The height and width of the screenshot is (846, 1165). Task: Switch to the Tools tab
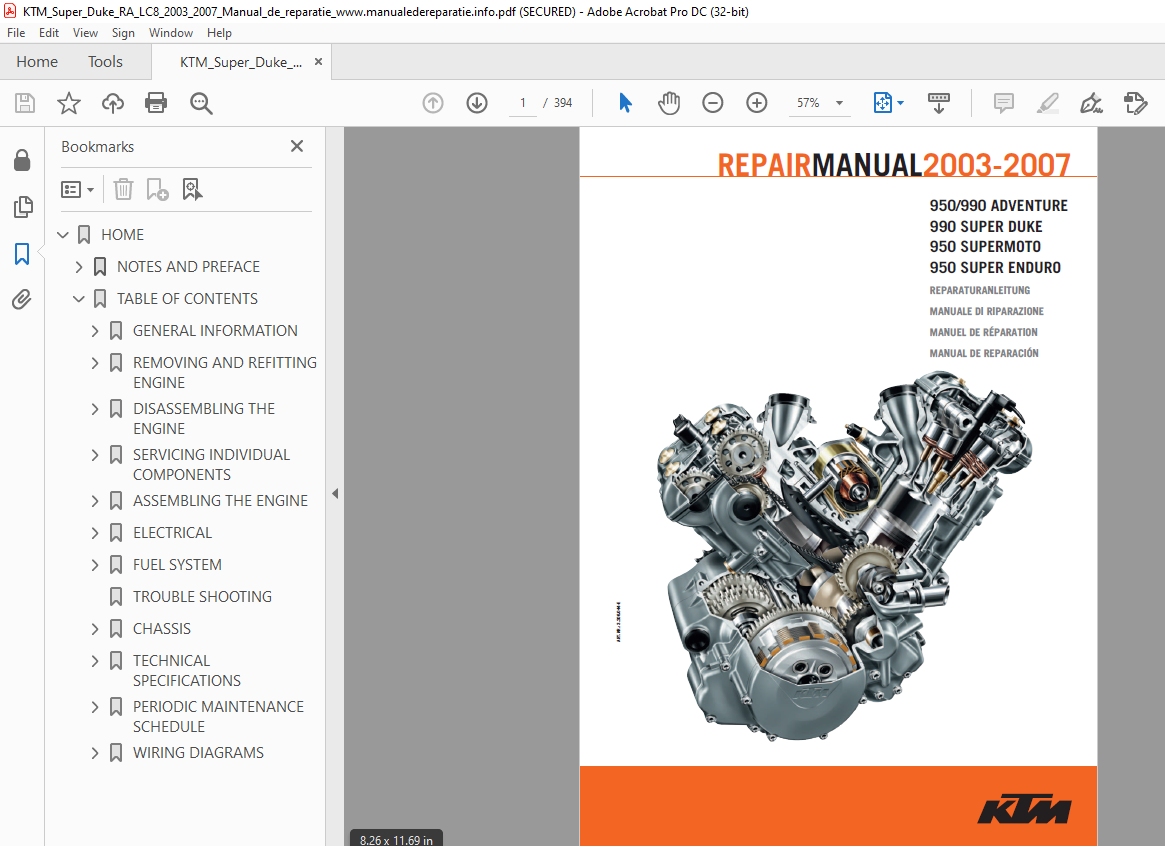105,62
